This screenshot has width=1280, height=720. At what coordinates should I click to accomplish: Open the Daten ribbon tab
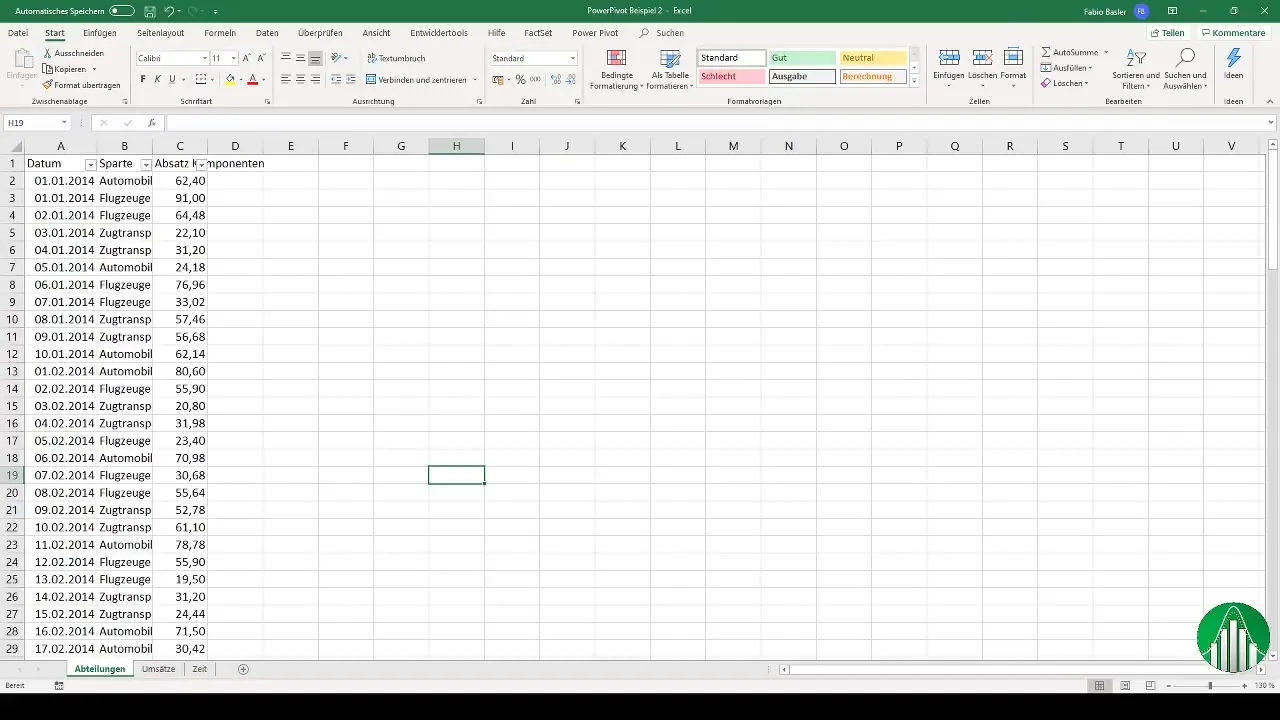pyautogui.click(x=267, y=33)
